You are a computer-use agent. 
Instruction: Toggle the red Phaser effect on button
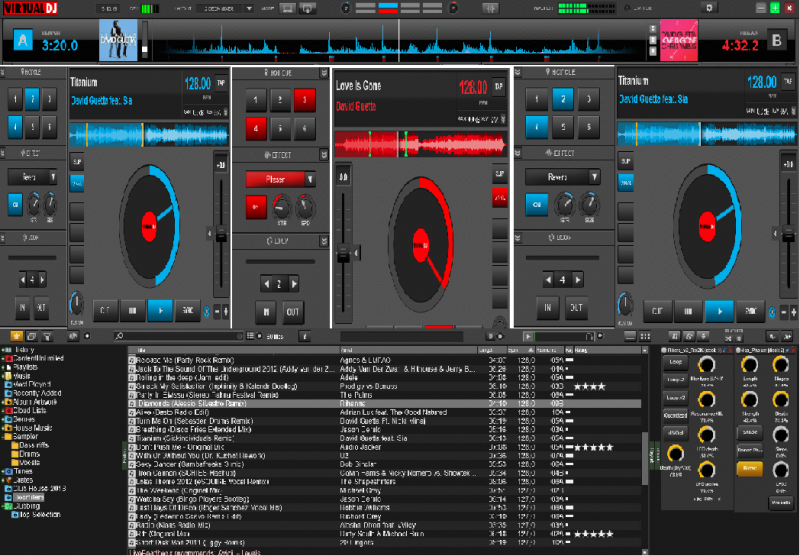(256, 207)
